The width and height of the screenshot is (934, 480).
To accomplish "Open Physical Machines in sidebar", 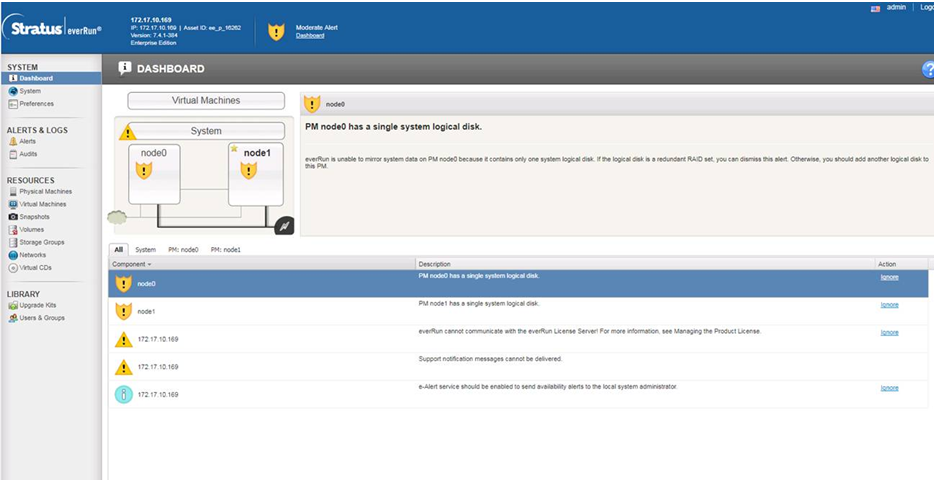I will pos(45,191).
